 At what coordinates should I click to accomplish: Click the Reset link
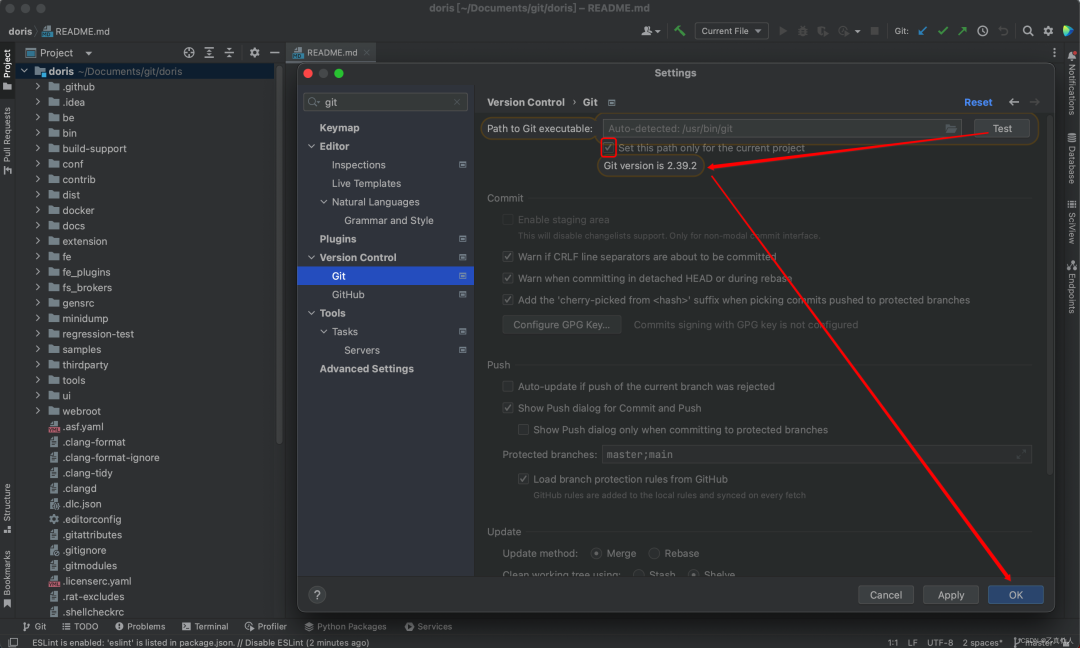click(978, 102)
